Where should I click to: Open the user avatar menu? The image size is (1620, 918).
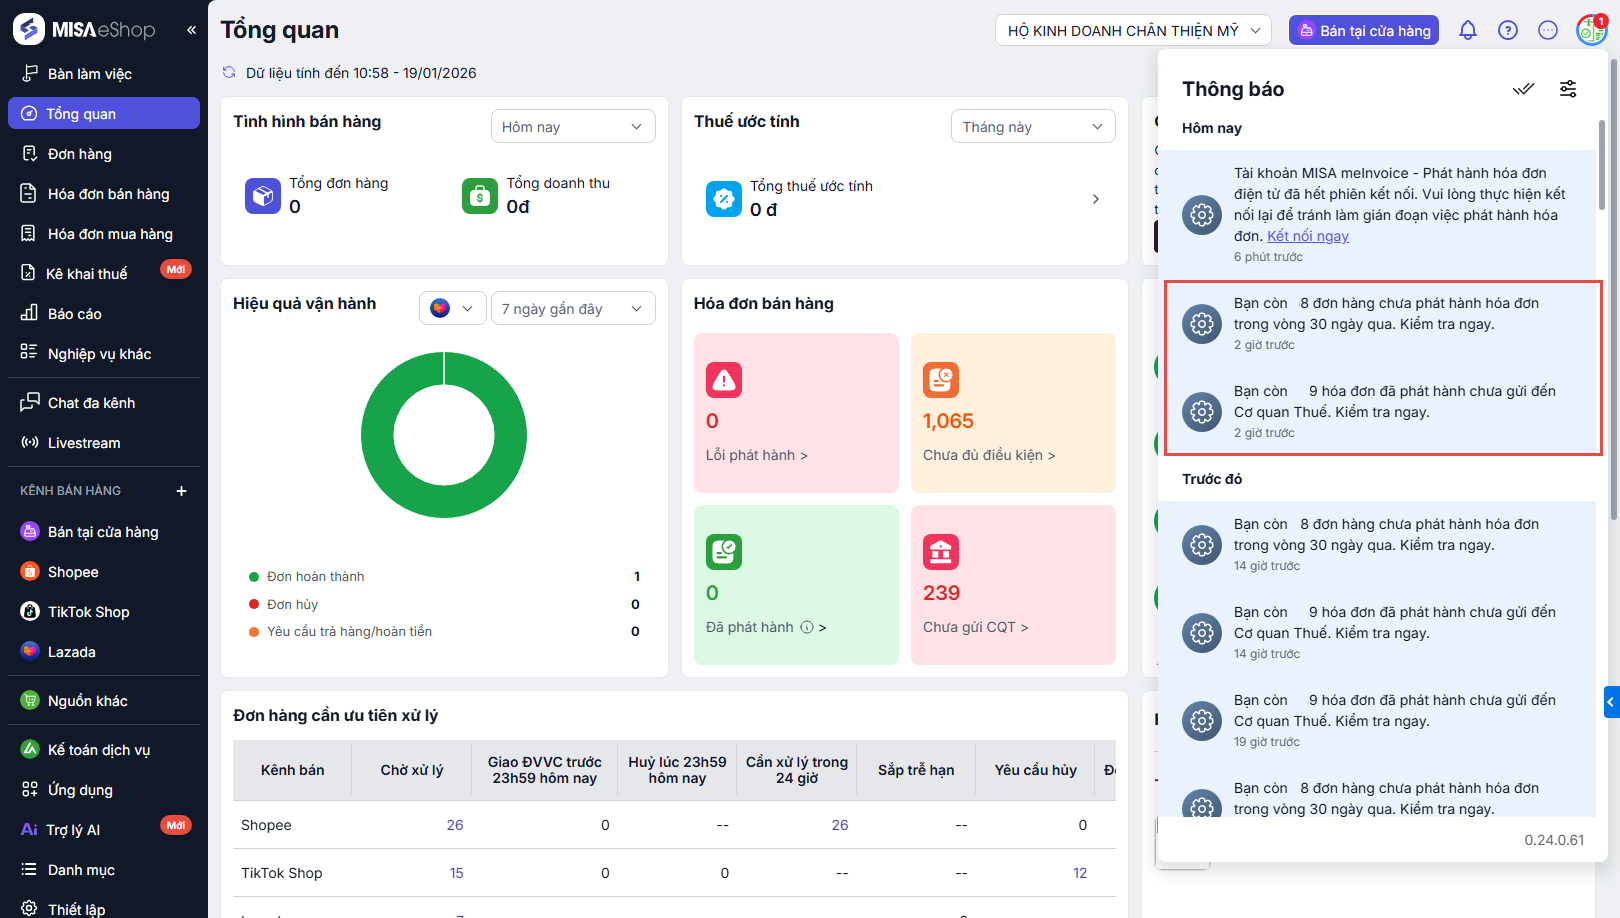[1590, 30]
